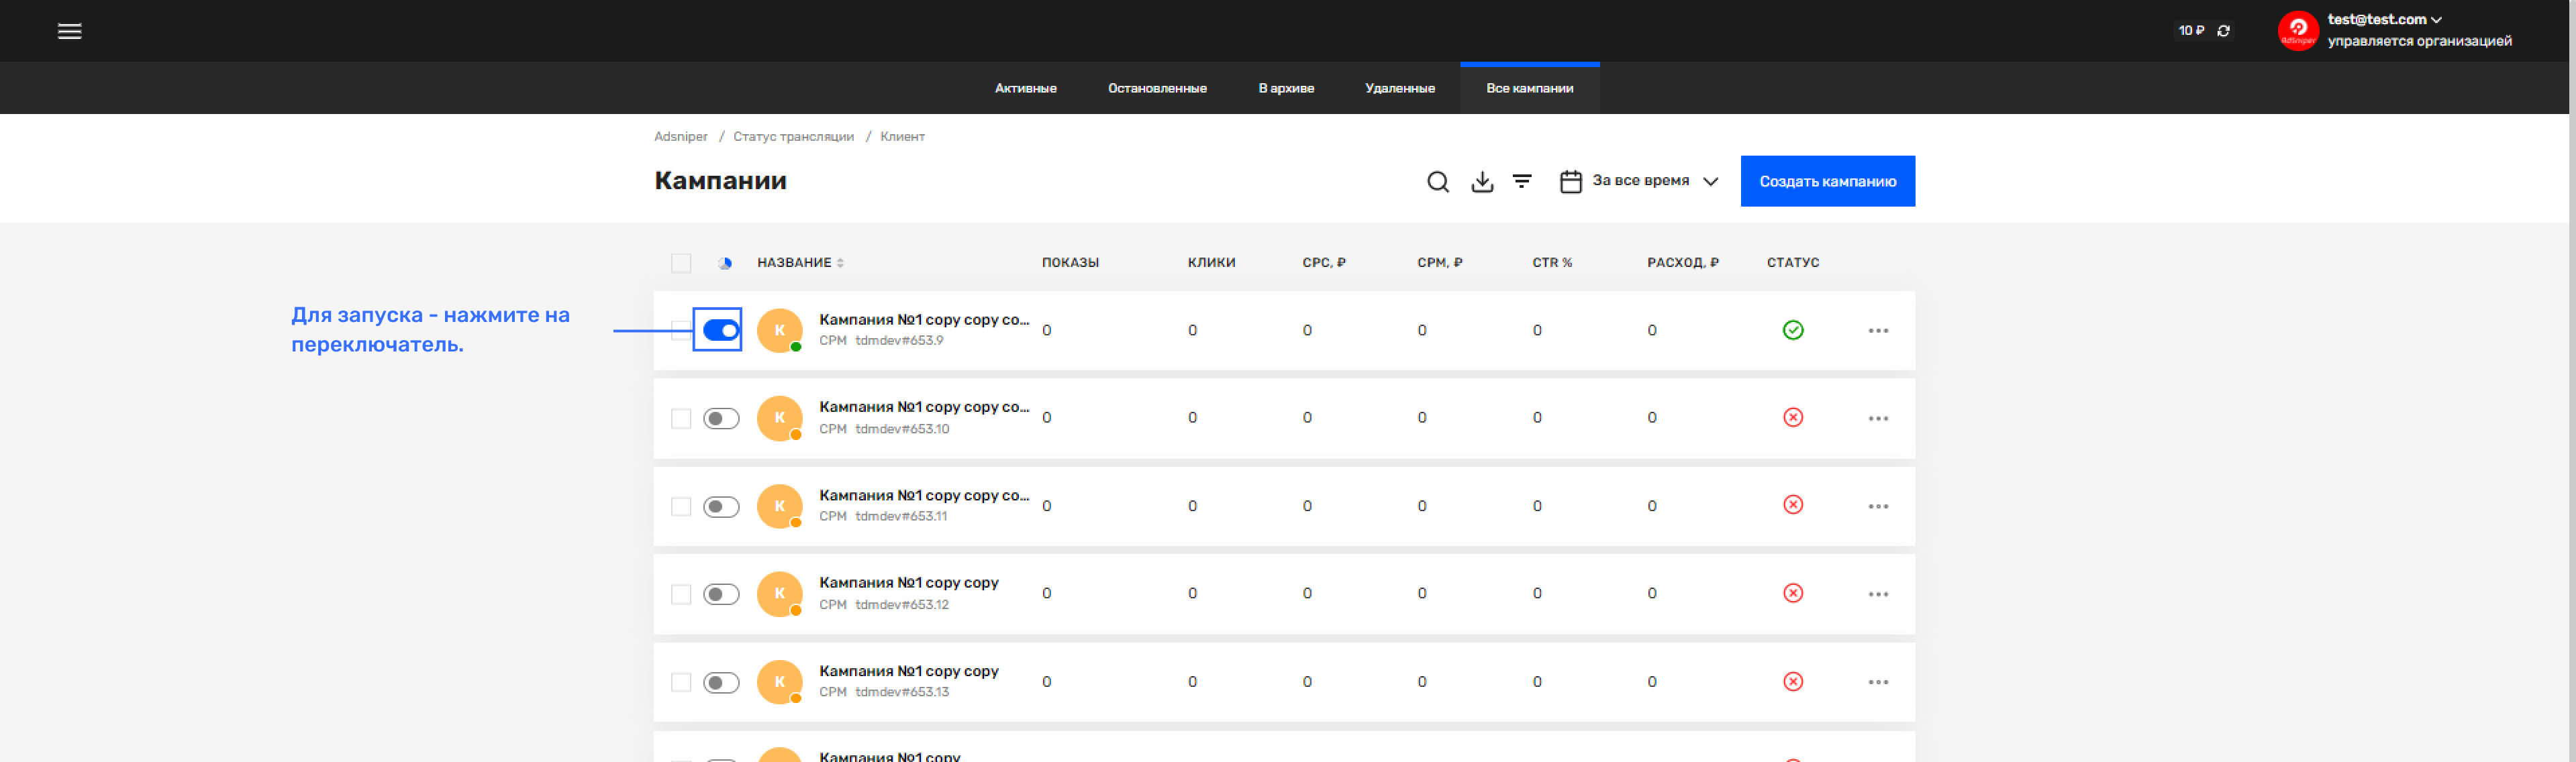Viewport: 2576px width, 762px height.
Task: Click the CPC, ₽ column header
Action: tap(1323, 263)
